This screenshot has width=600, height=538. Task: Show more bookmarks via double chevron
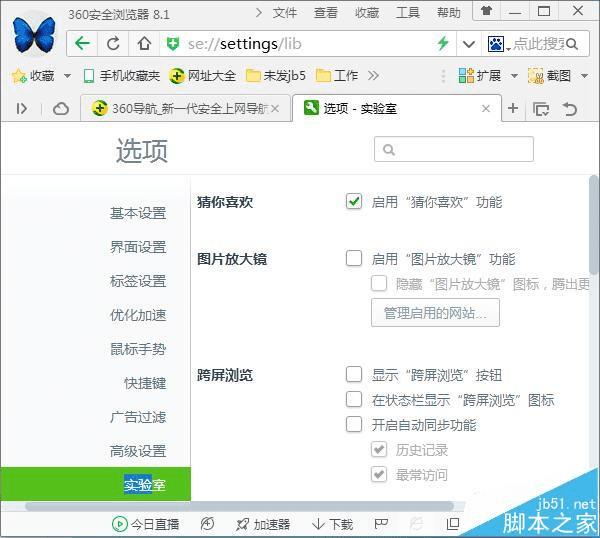(x=373, y=76)
